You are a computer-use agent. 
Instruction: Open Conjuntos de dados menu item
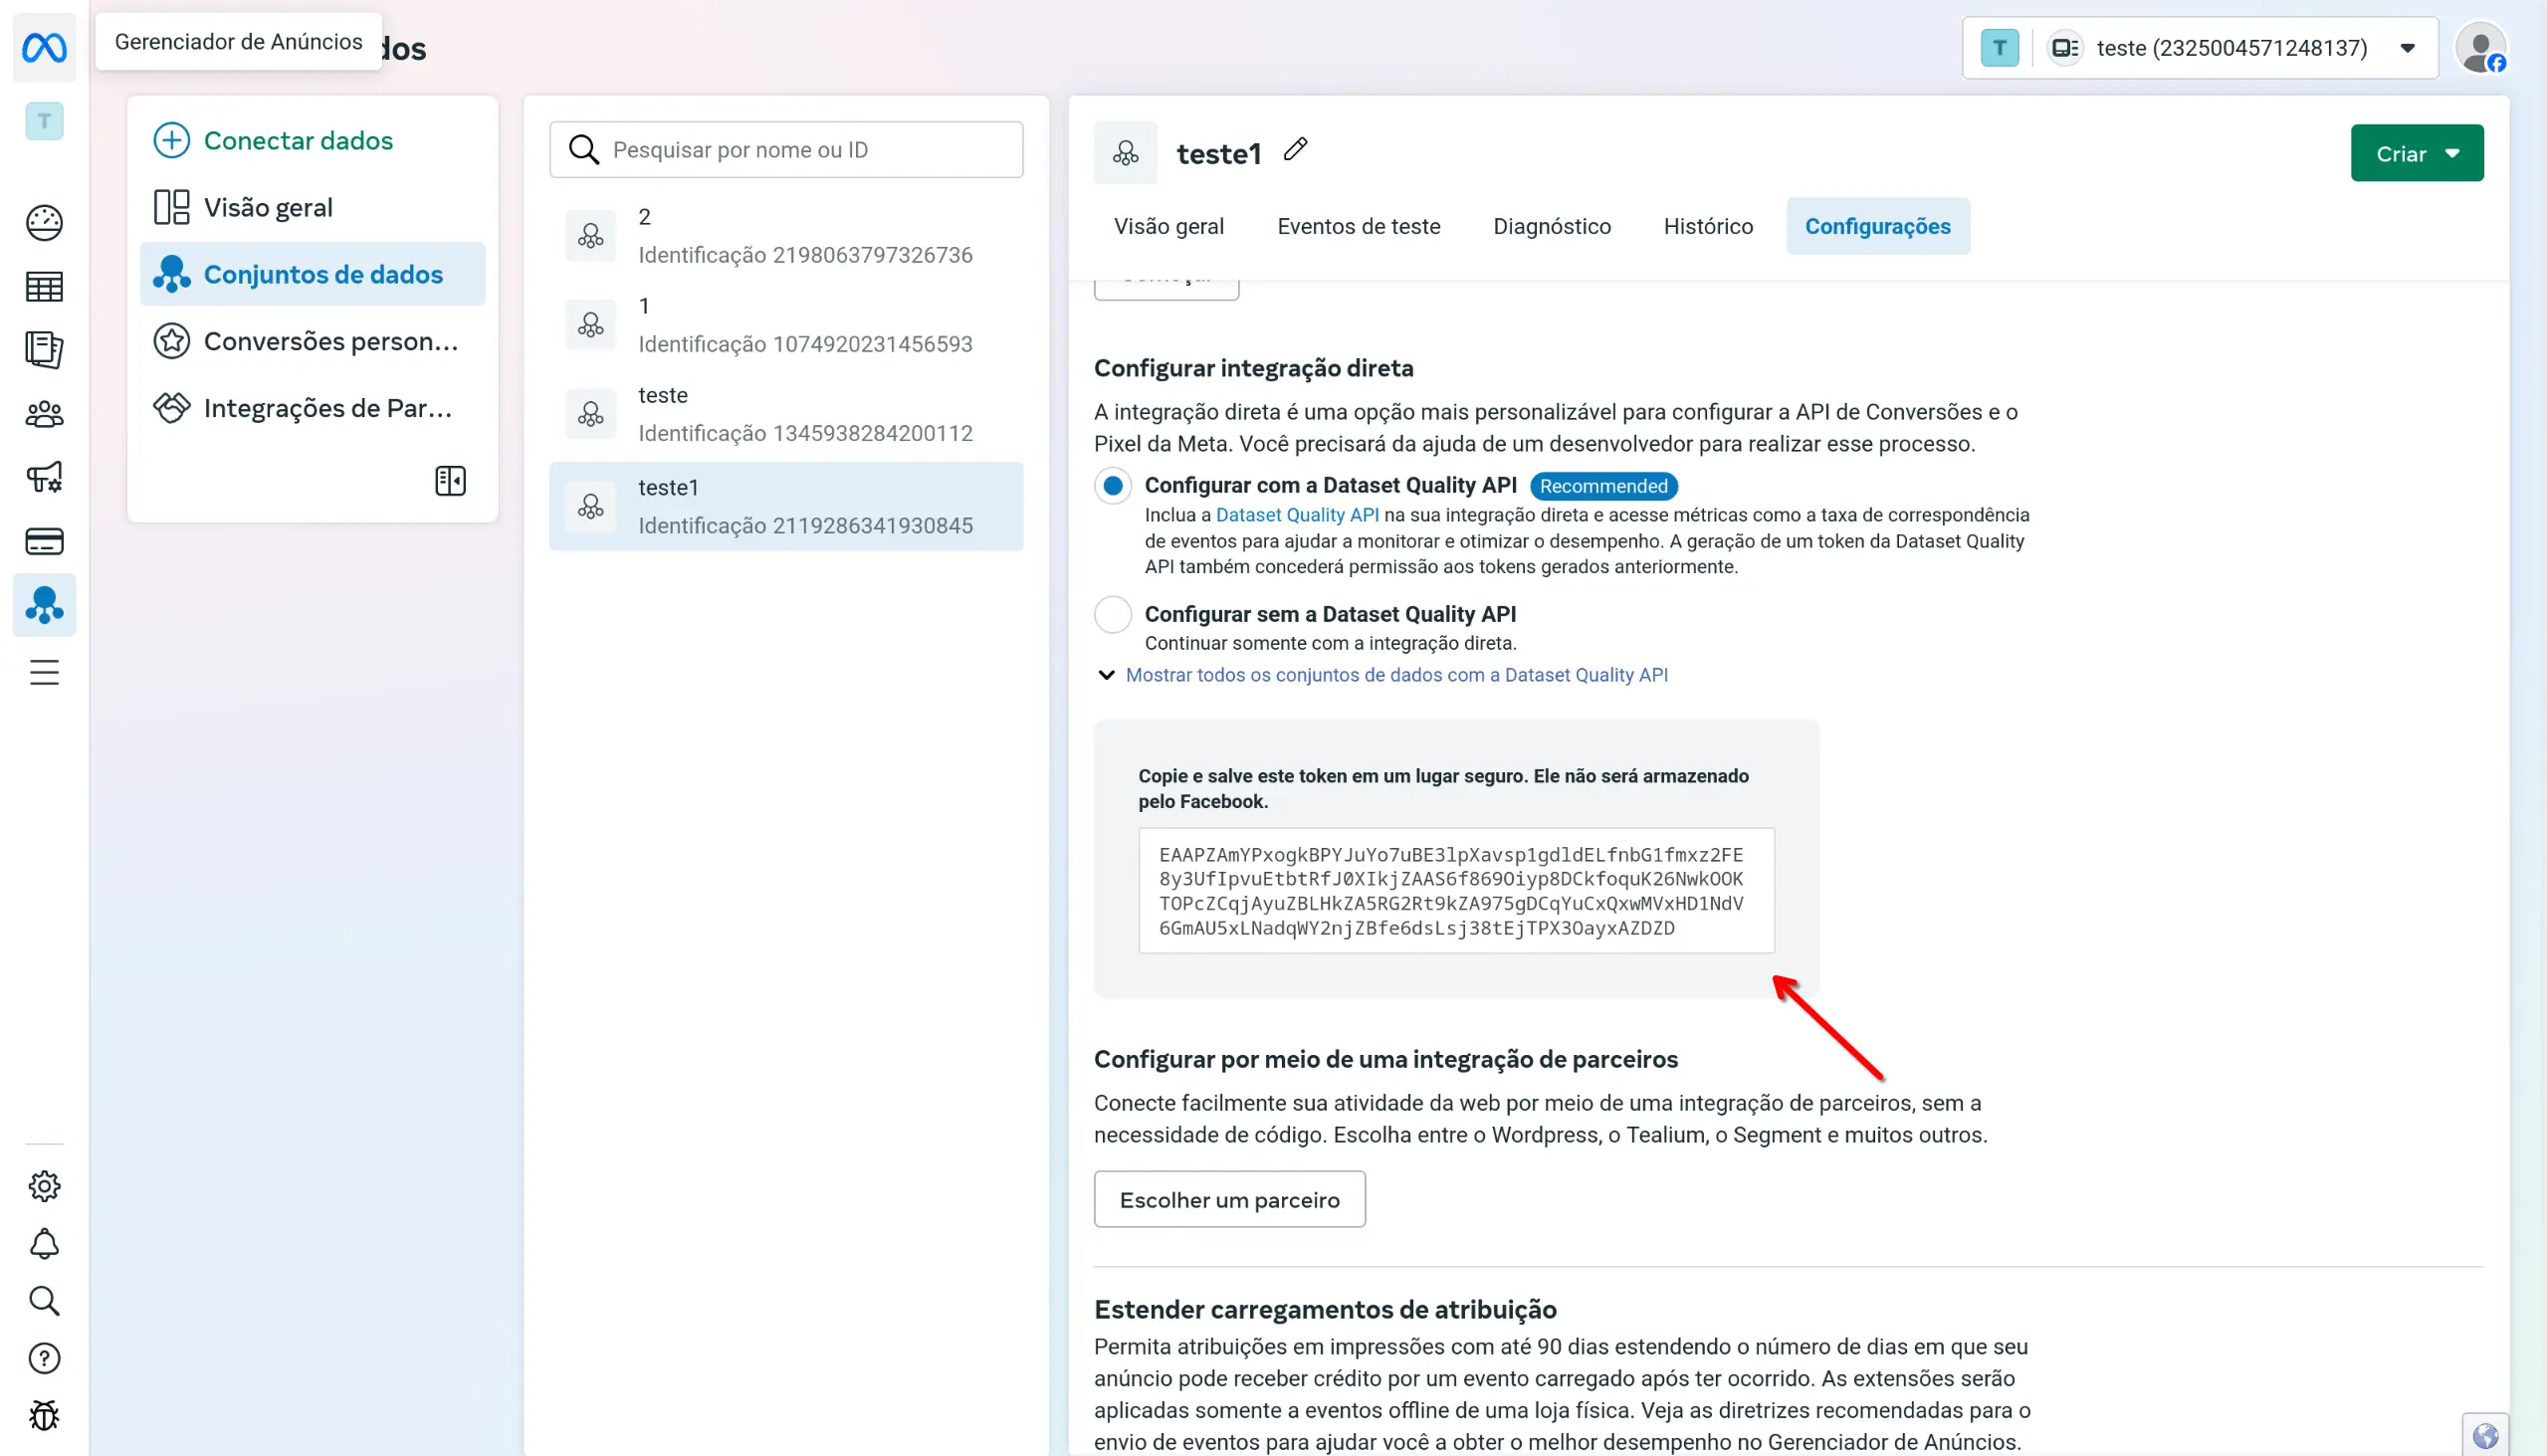[312, 274]
